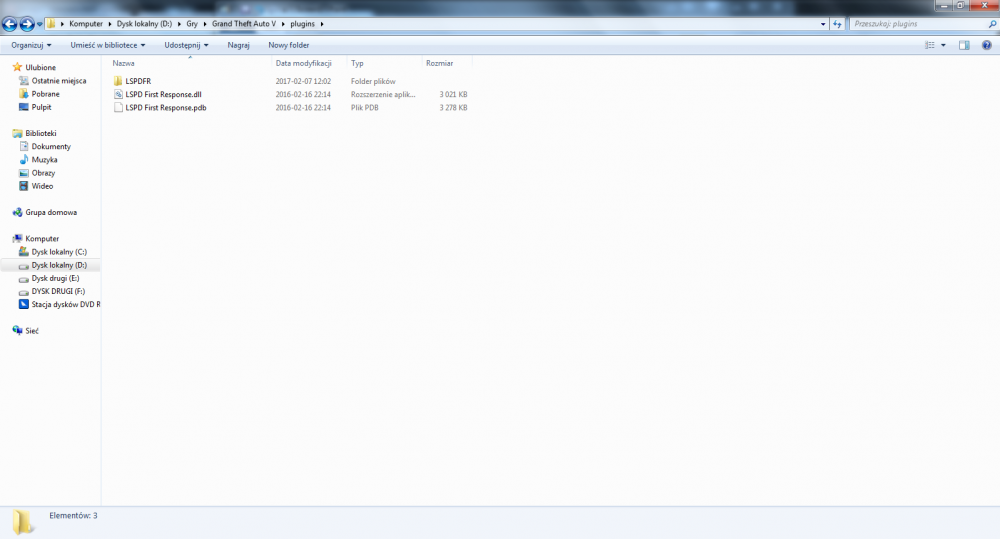Open the Muzyka library

point(44,160)
